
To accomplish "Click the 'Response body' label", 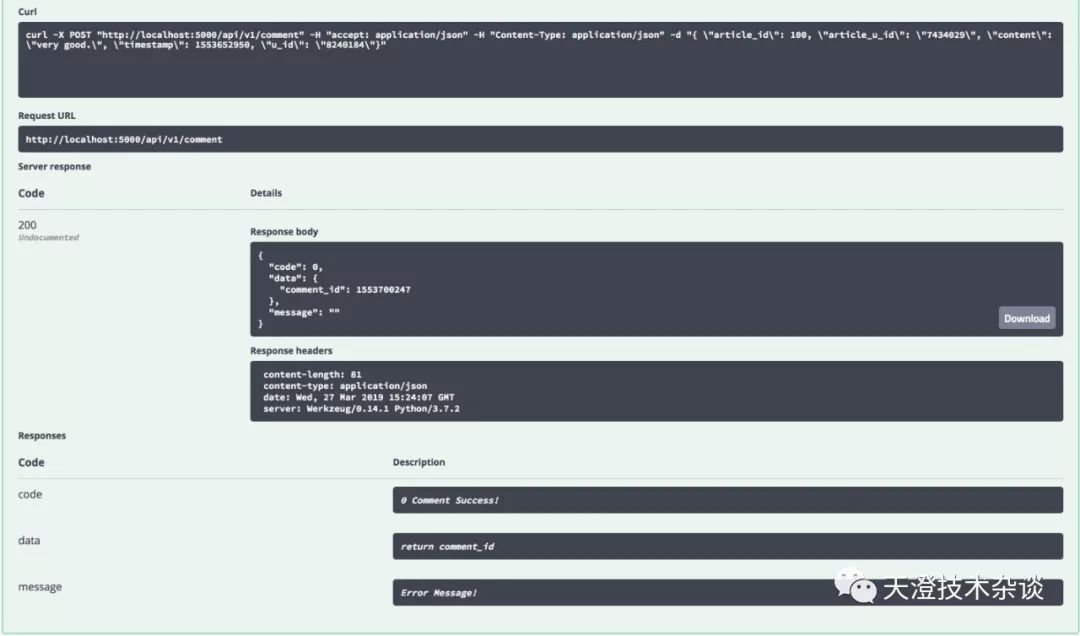I will 284,232.
